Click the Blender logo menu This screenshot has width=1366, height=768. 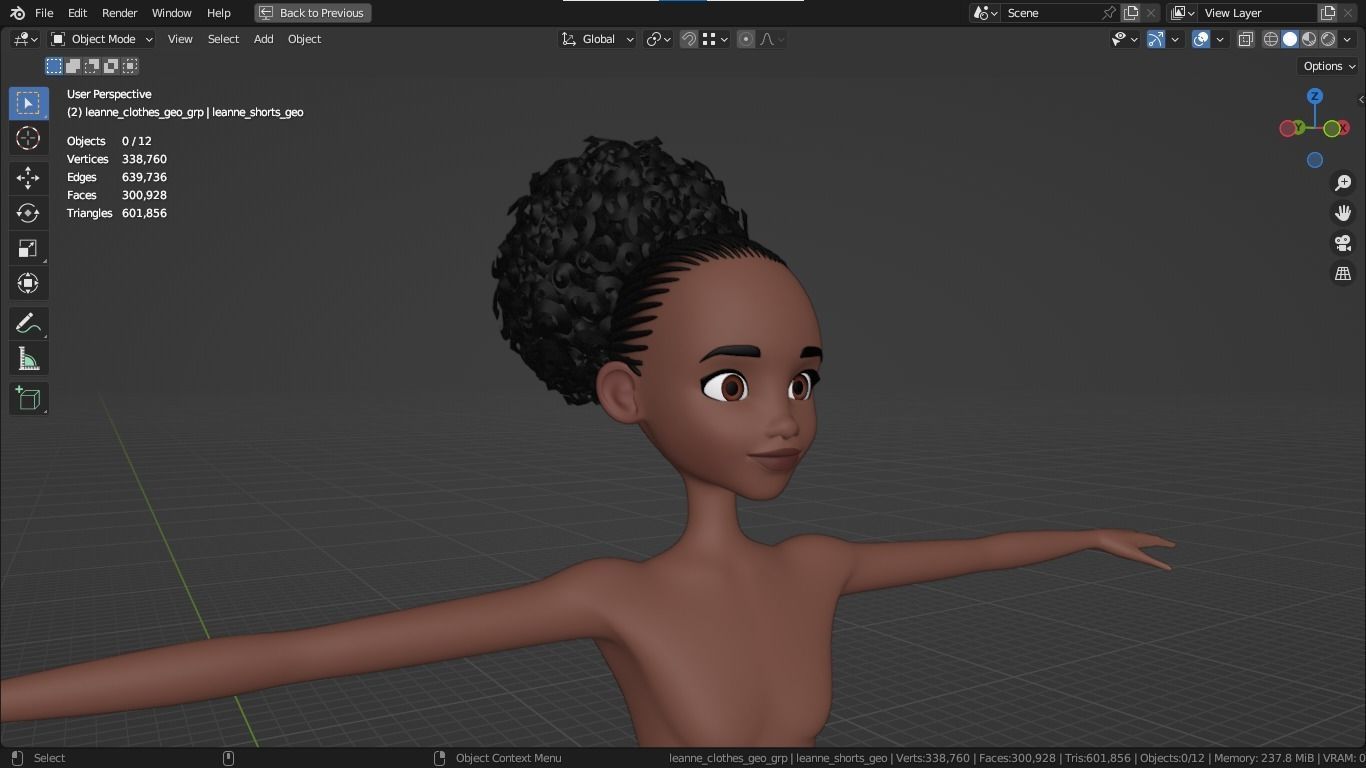[x=17, y=13]
